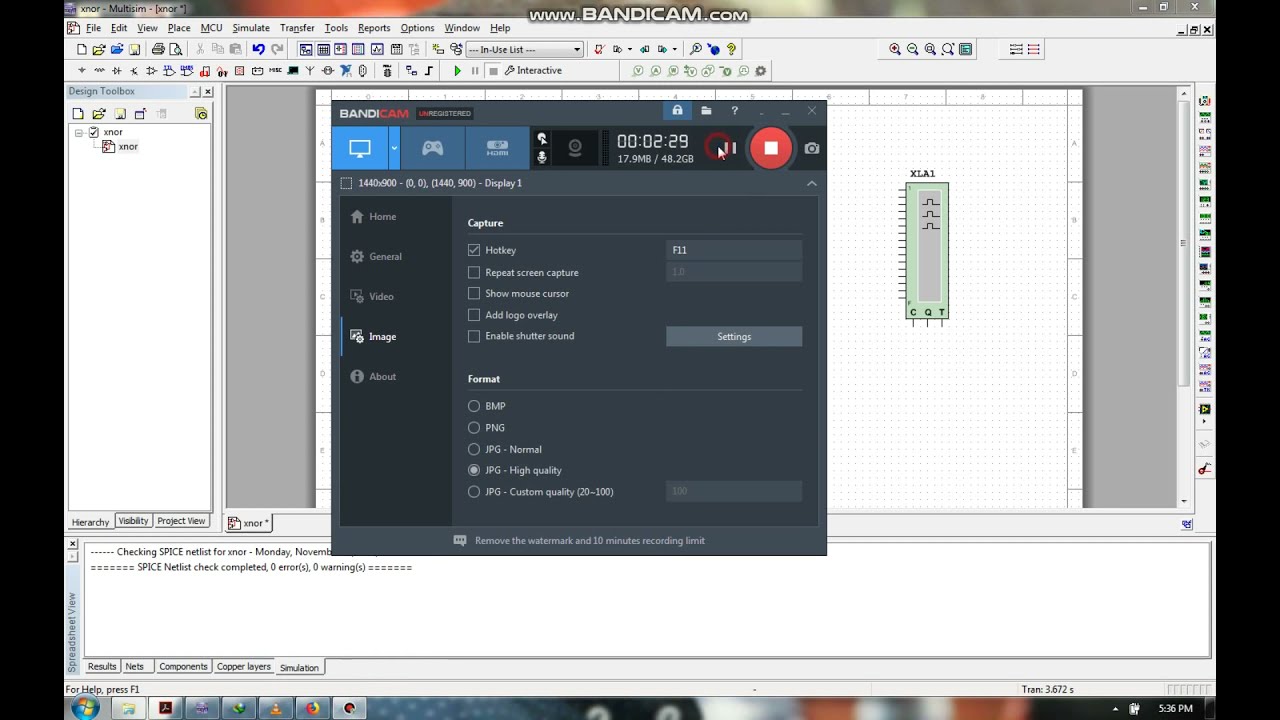
Task: Click the capture Settings button
Action: click(734, 336)
